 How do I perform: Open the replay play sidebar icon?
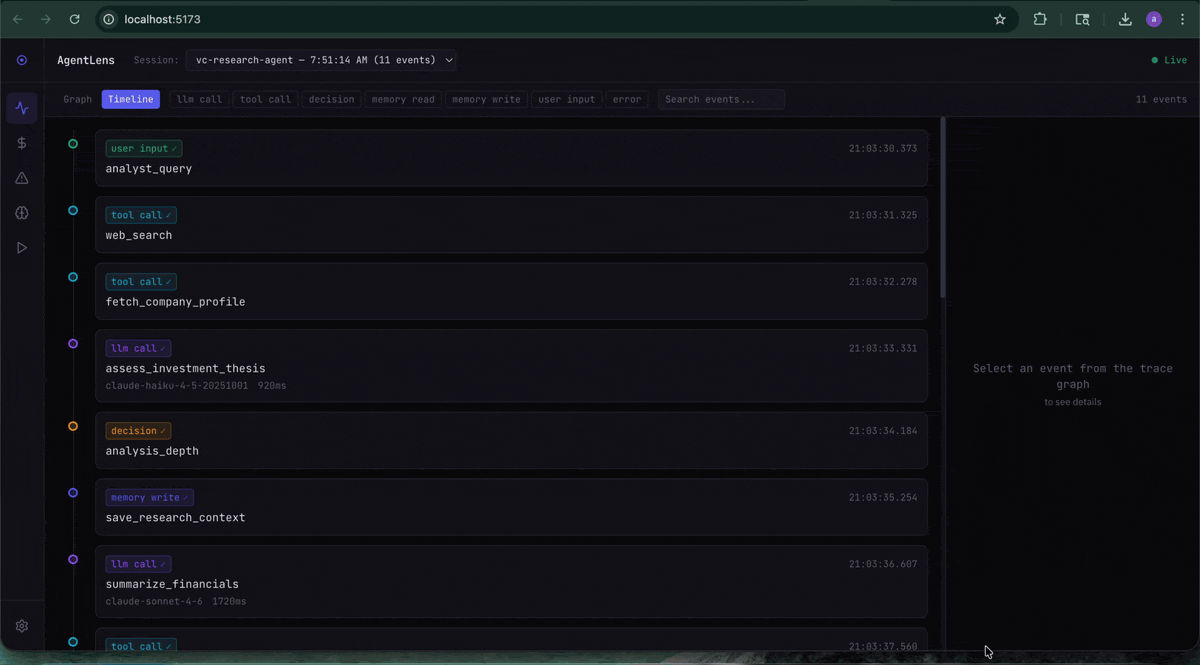[x=22, y=247]
